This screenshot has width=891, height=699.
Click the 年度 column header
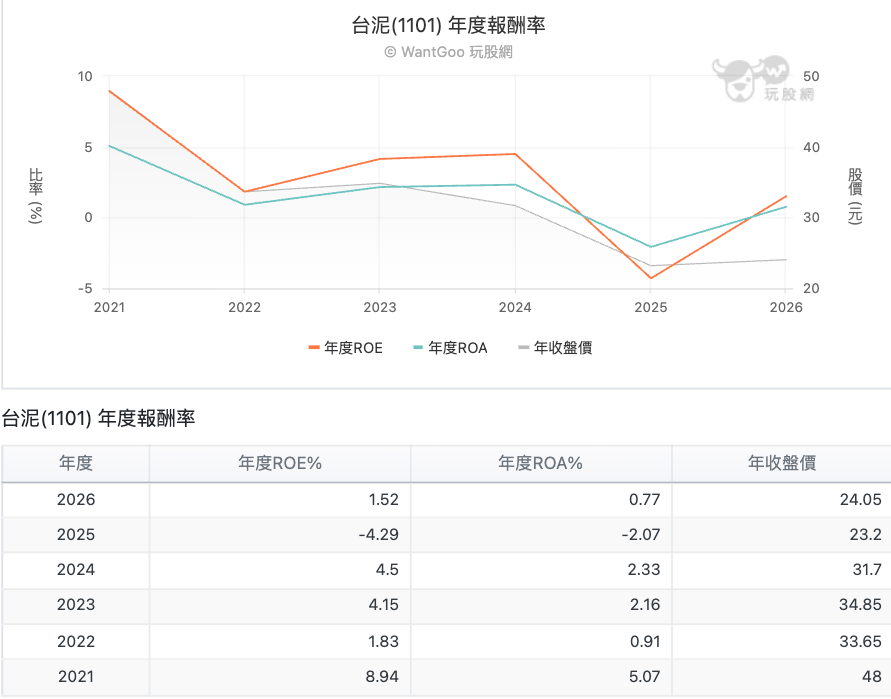pos(76,463)
